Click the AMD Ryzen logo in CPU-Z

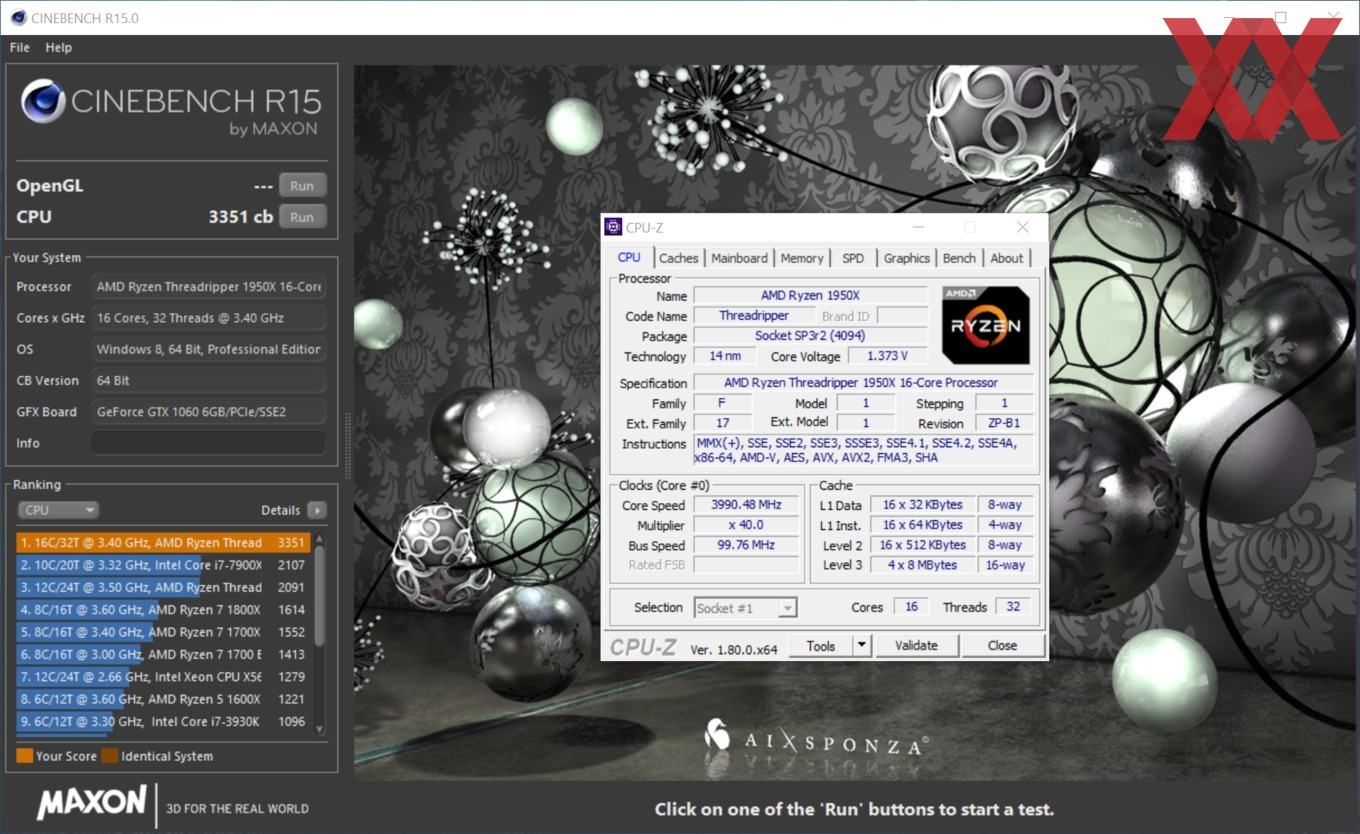[986, 324]
